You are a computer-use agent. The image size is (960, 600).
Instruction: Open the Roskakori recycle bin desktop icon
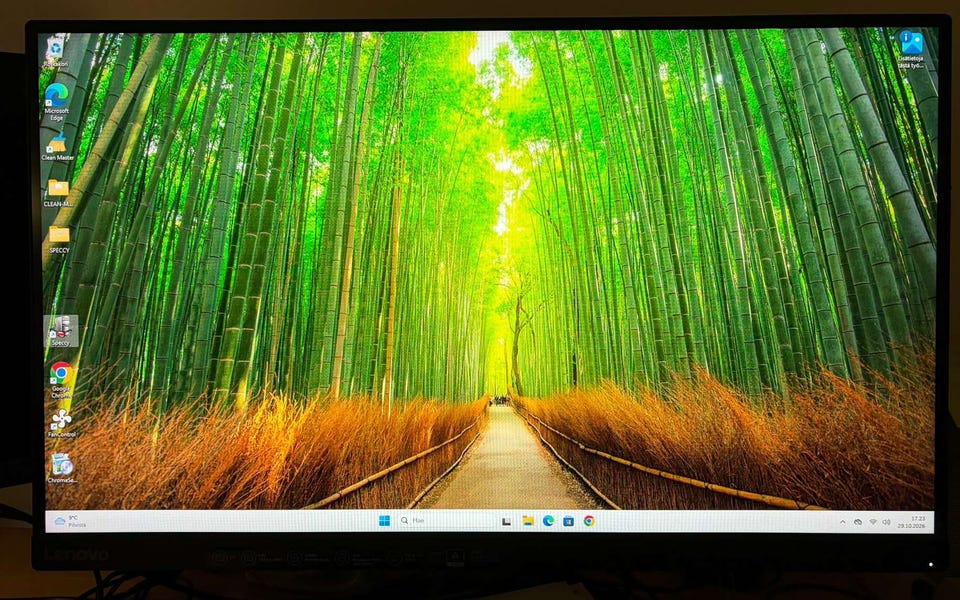tap(56, 51)
